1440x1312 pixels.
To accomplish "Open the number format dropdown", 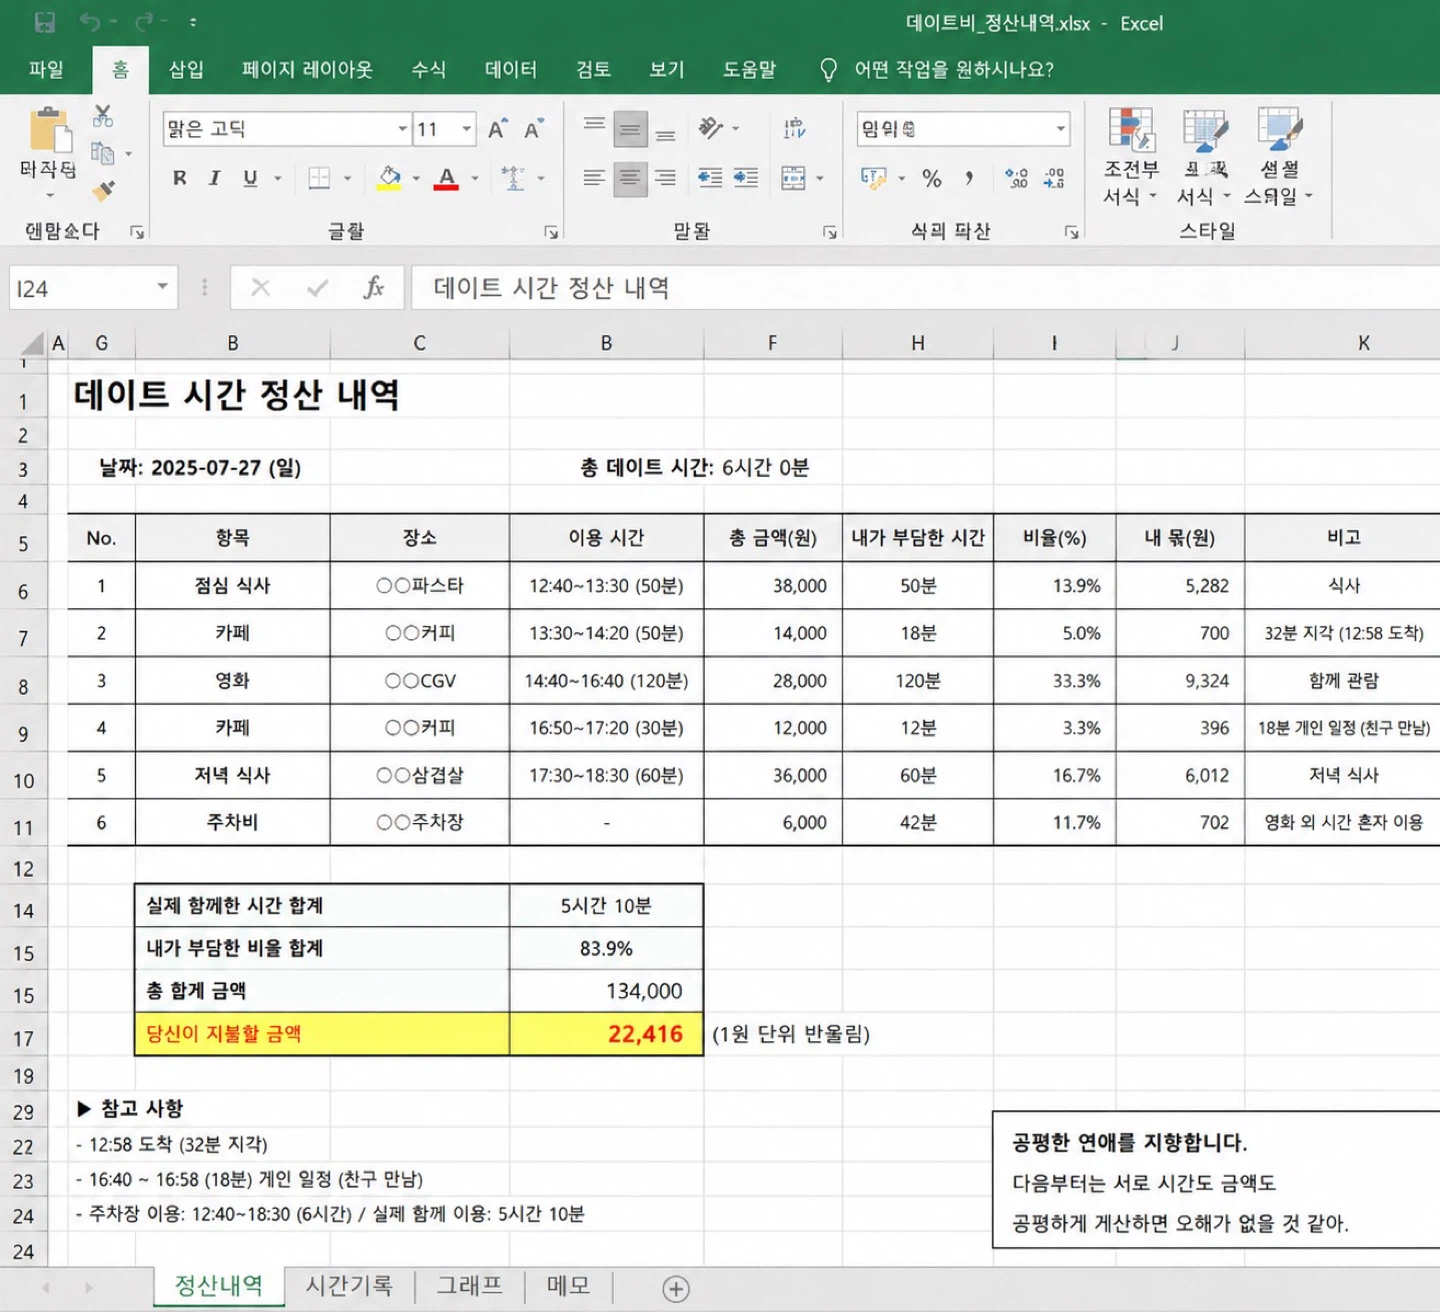I will 1060,129.
